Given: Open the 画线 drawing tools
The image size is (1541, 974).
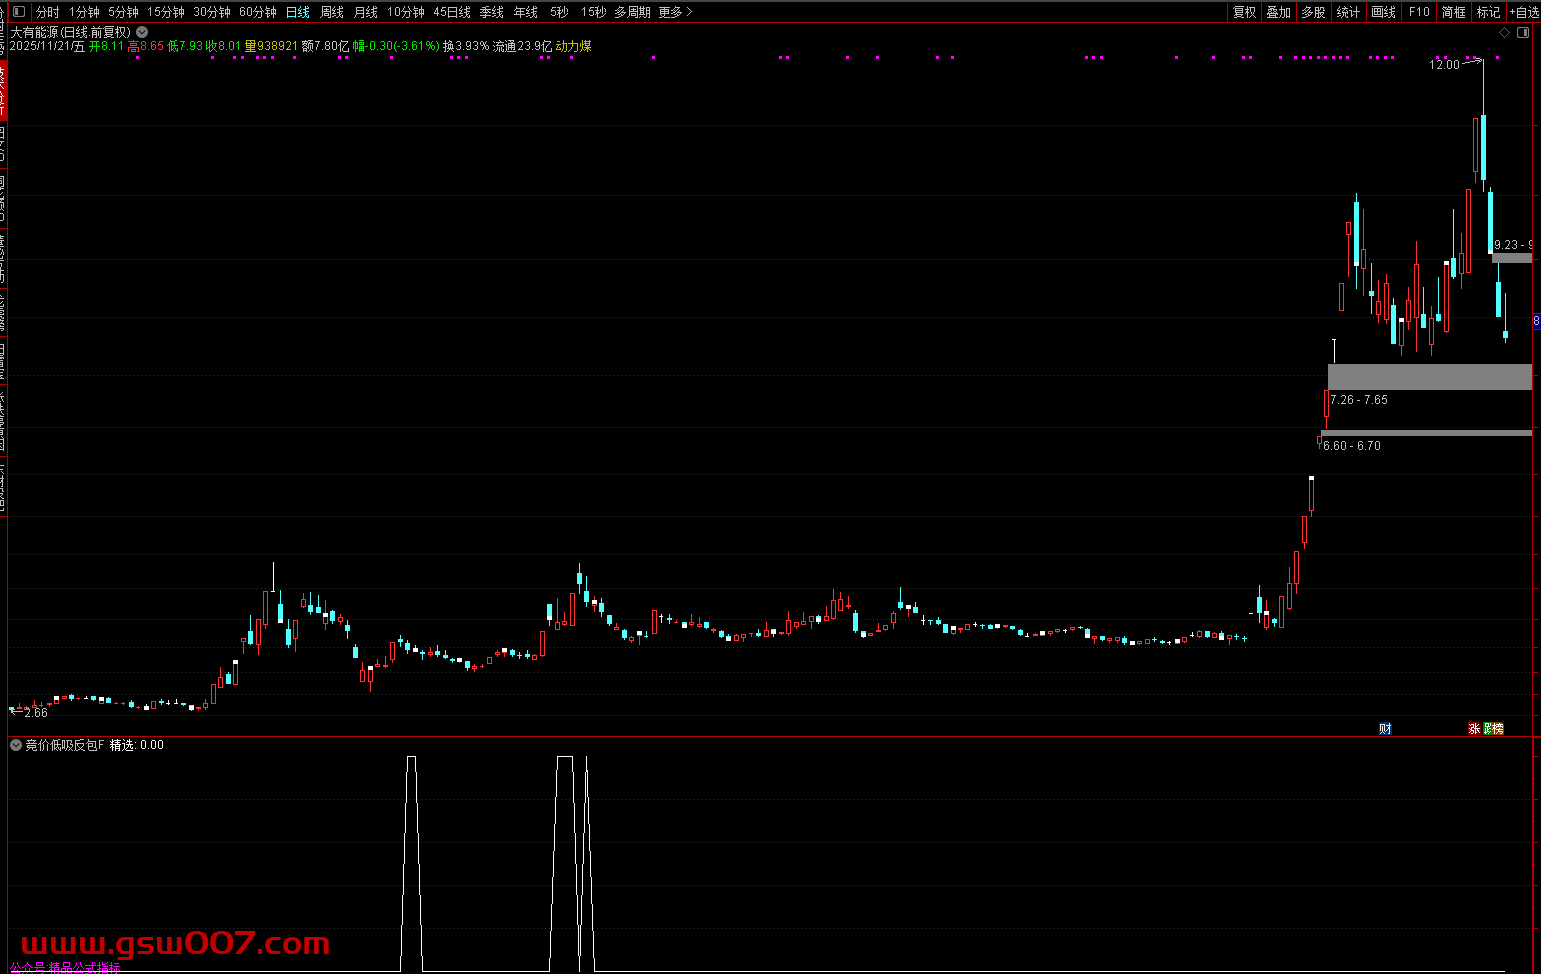Looking at the screenshot, I should (x=1383, y=12).
